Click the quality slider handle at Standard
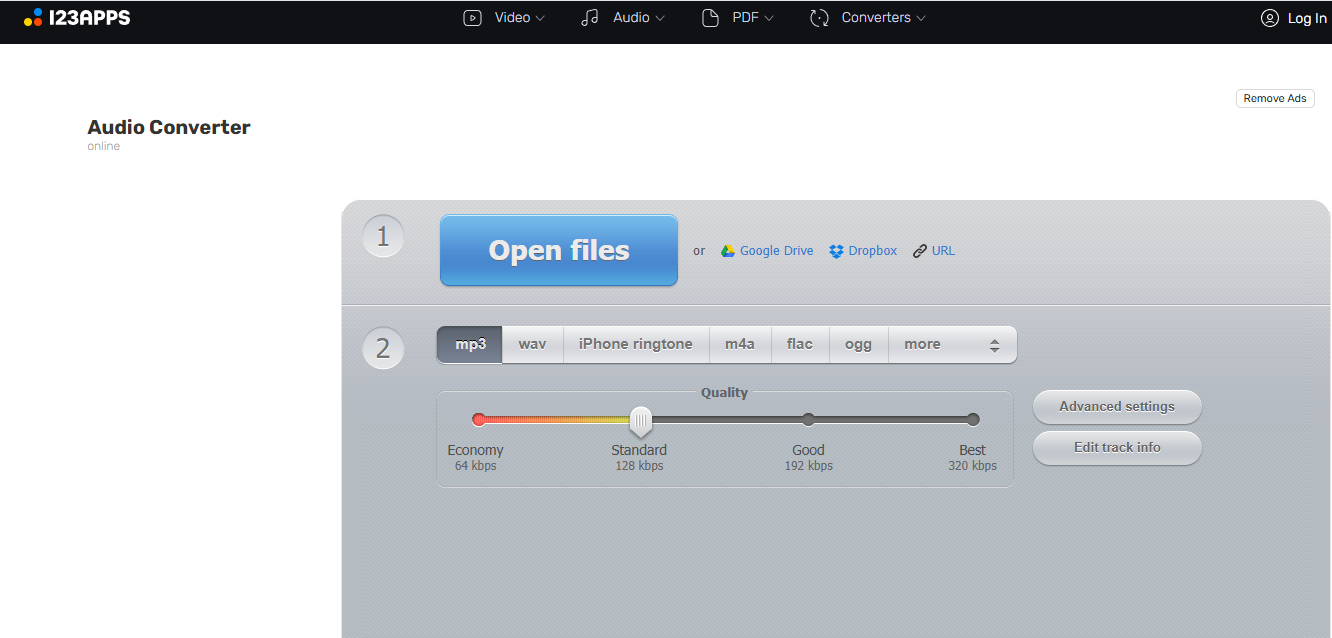The image size is (1332, 638). (x=641, y=421)
